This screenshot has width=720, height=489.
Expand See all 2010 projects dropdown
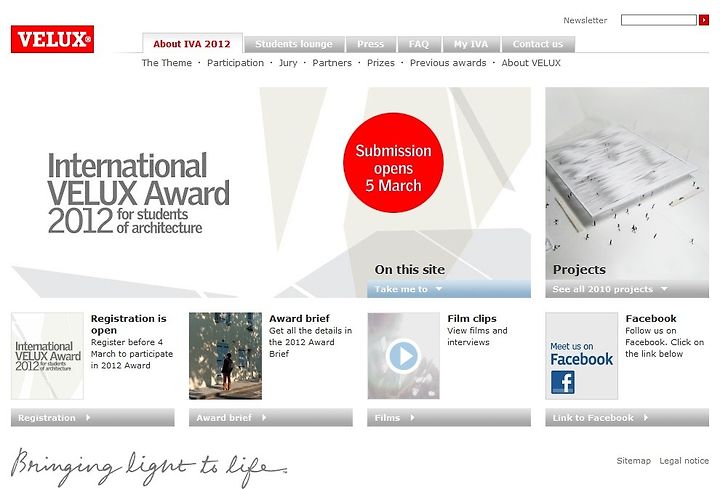[627, 289]
